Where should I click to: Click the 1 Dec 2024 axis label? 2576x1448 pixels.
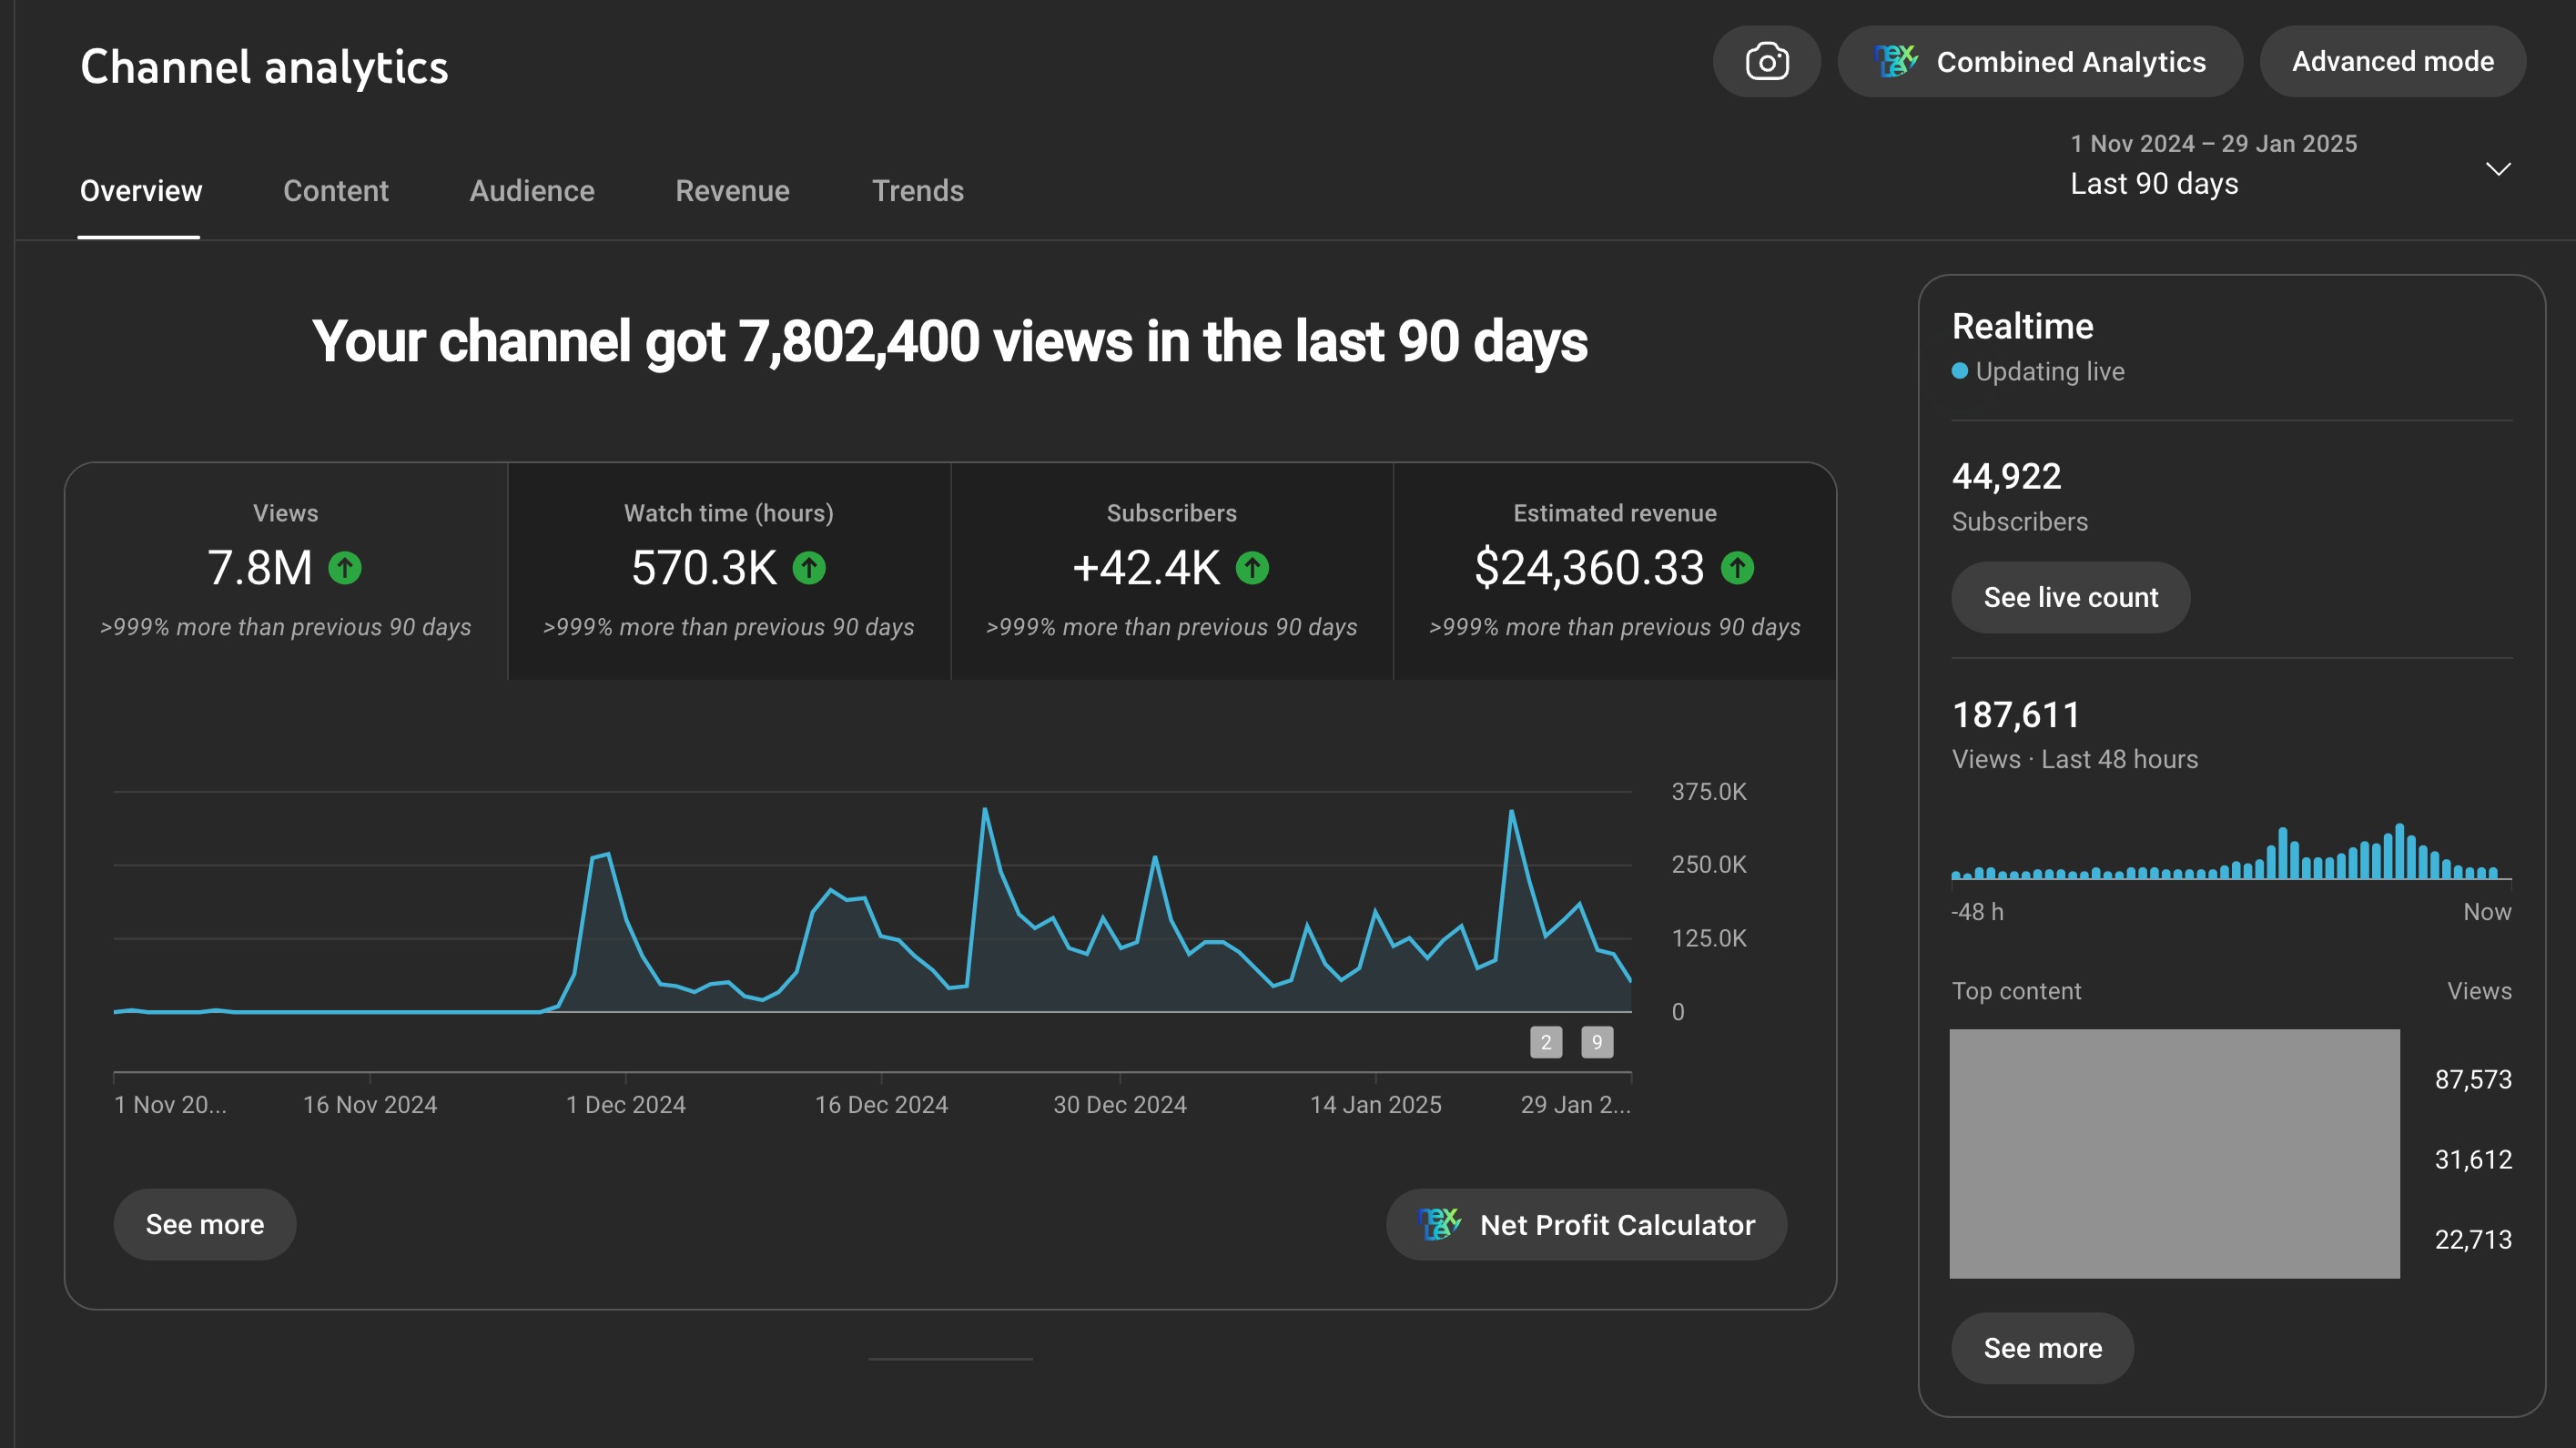(626, 1105)
